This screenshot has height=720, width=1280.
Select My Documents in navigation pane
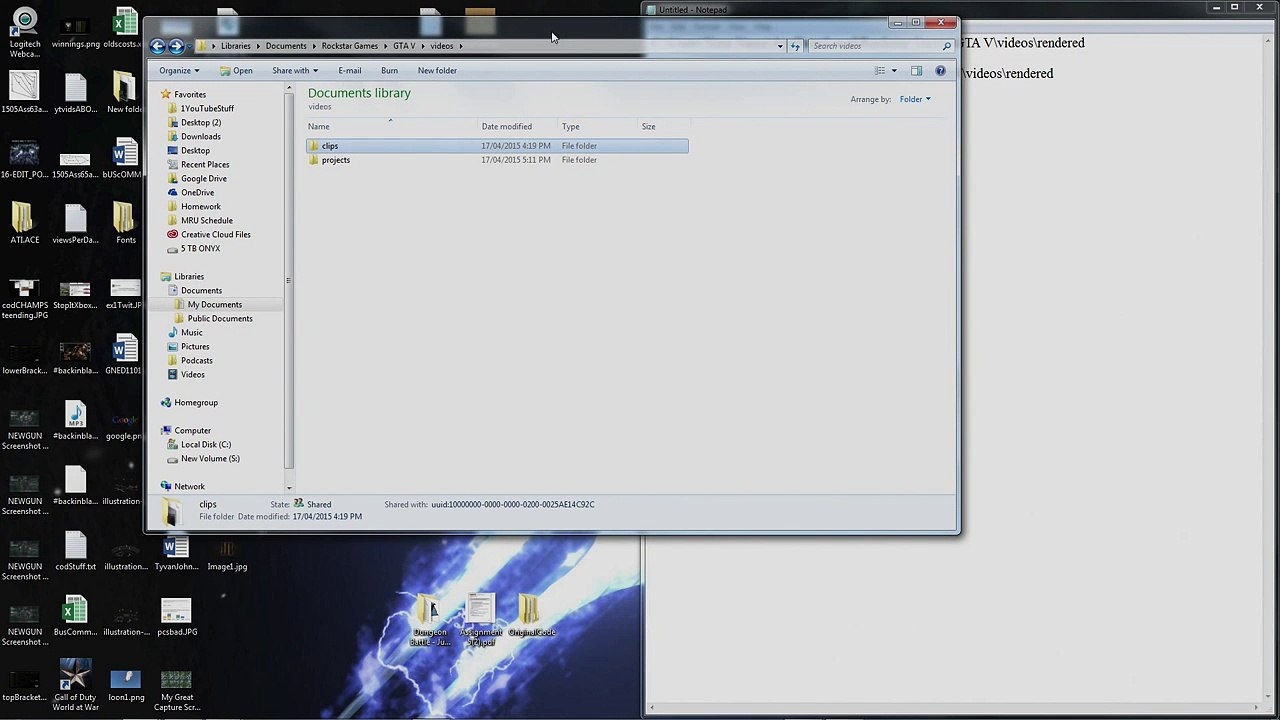click(x=214, y=304)
